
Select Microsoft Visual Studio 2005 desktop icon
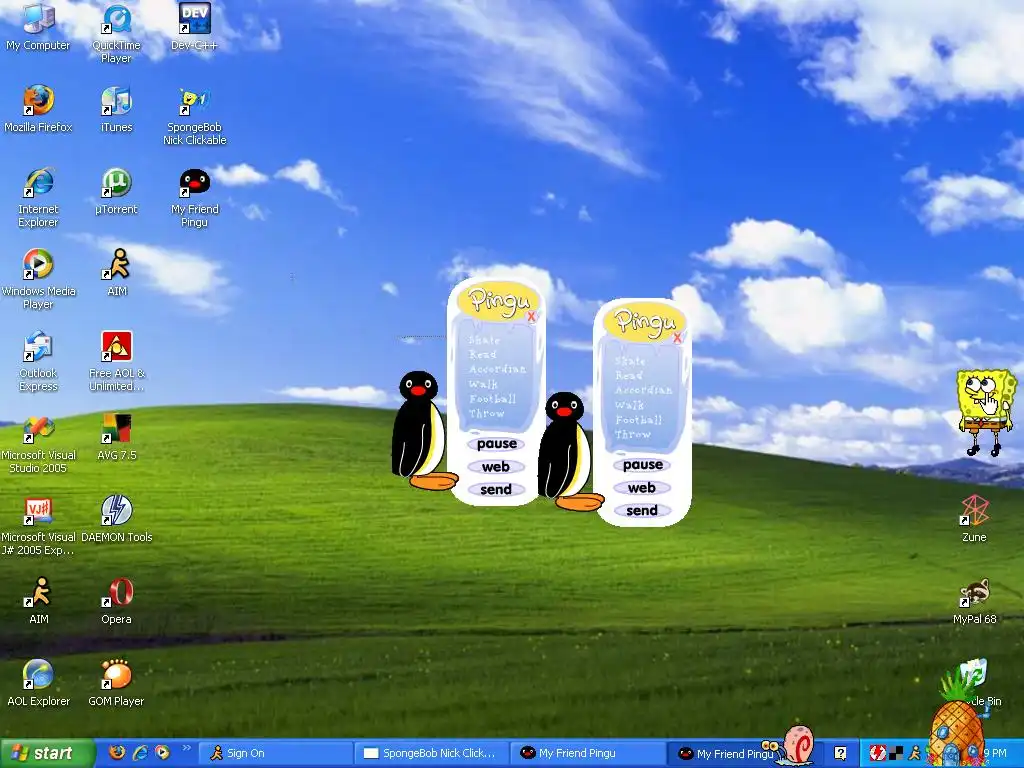[38, 443]
